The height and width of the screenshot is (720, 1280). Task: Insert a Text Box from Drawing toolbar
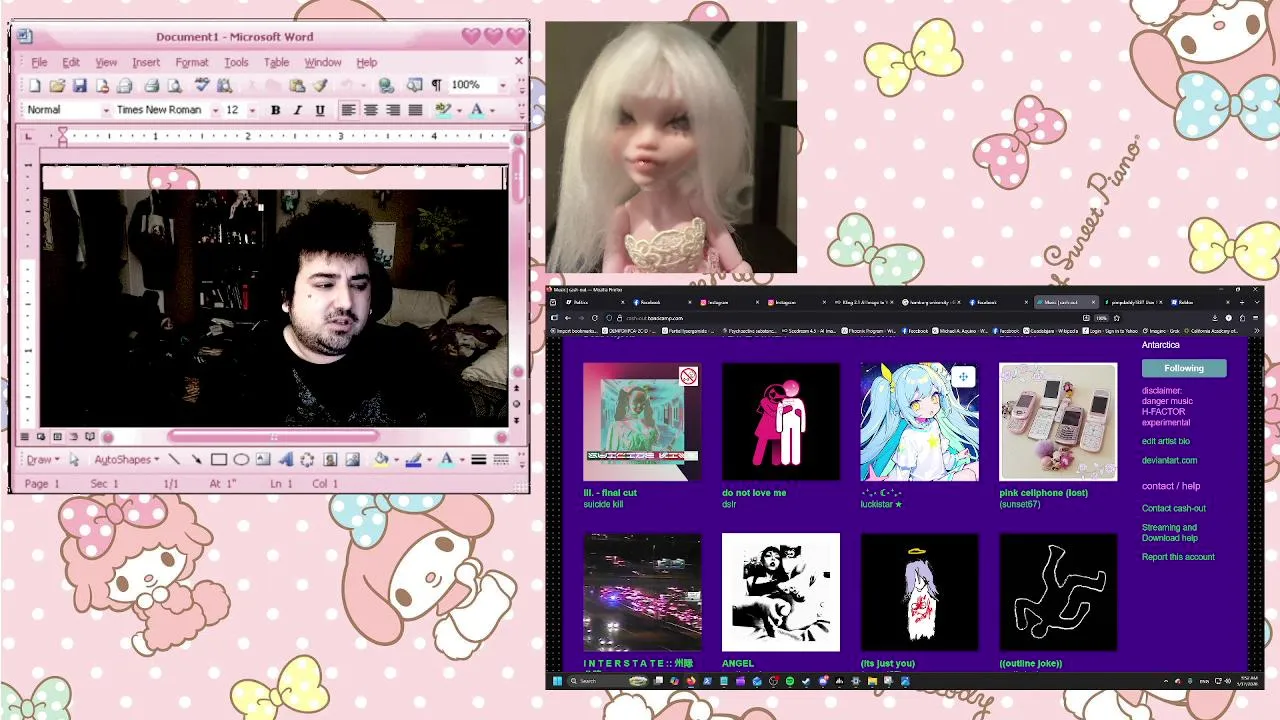pos(263,460)
